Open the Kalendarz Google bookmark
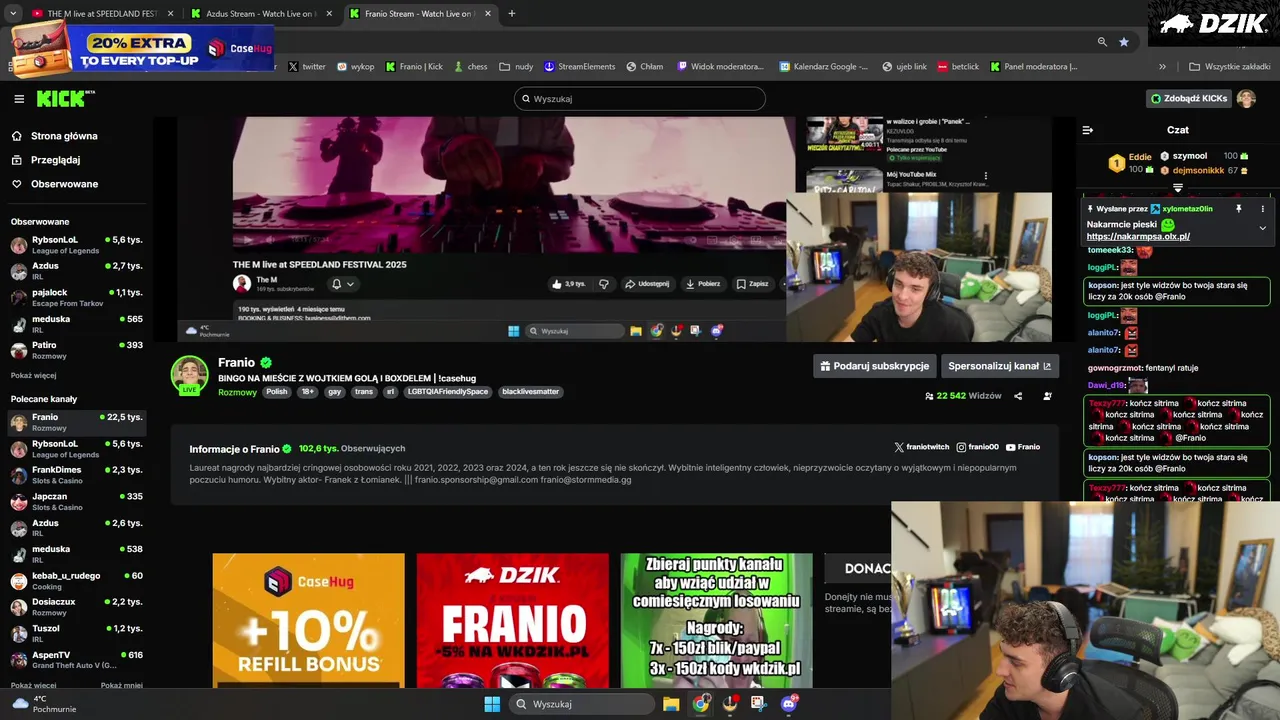 click(x=823, y=67)
